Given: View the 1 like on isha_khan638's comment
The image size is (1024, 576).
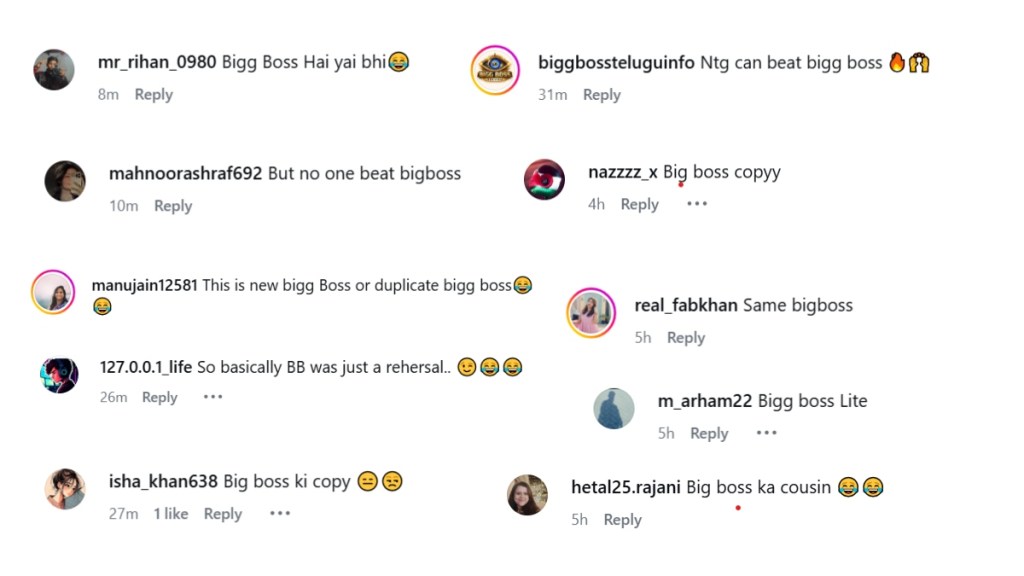Looking at the screenshot, I should pyautogui.click(x=170, y=514).
